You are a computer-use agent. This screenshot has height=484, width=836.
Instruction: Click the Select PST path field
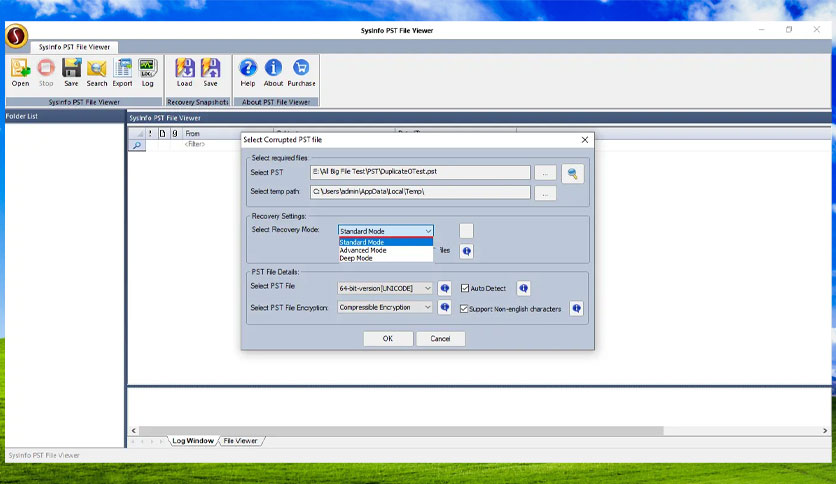tap(420, 172)
